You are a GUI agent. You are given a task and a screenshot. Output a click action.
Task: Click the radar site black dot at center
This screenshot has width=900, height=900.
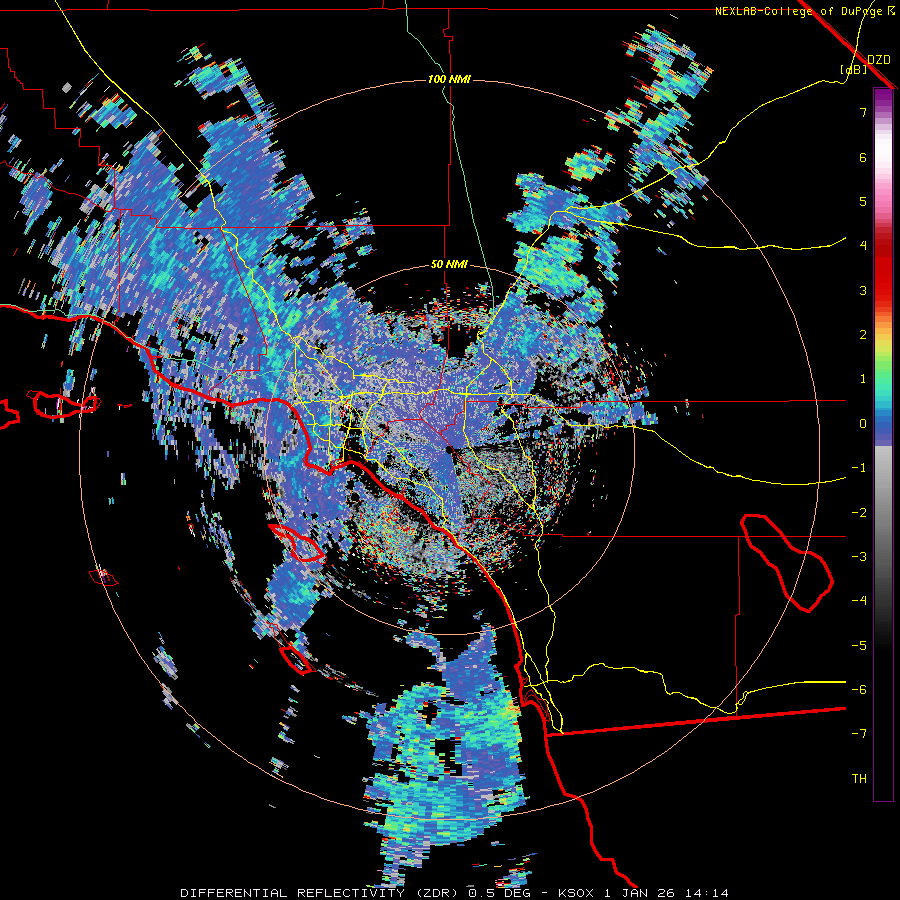(x=449, y=450)
